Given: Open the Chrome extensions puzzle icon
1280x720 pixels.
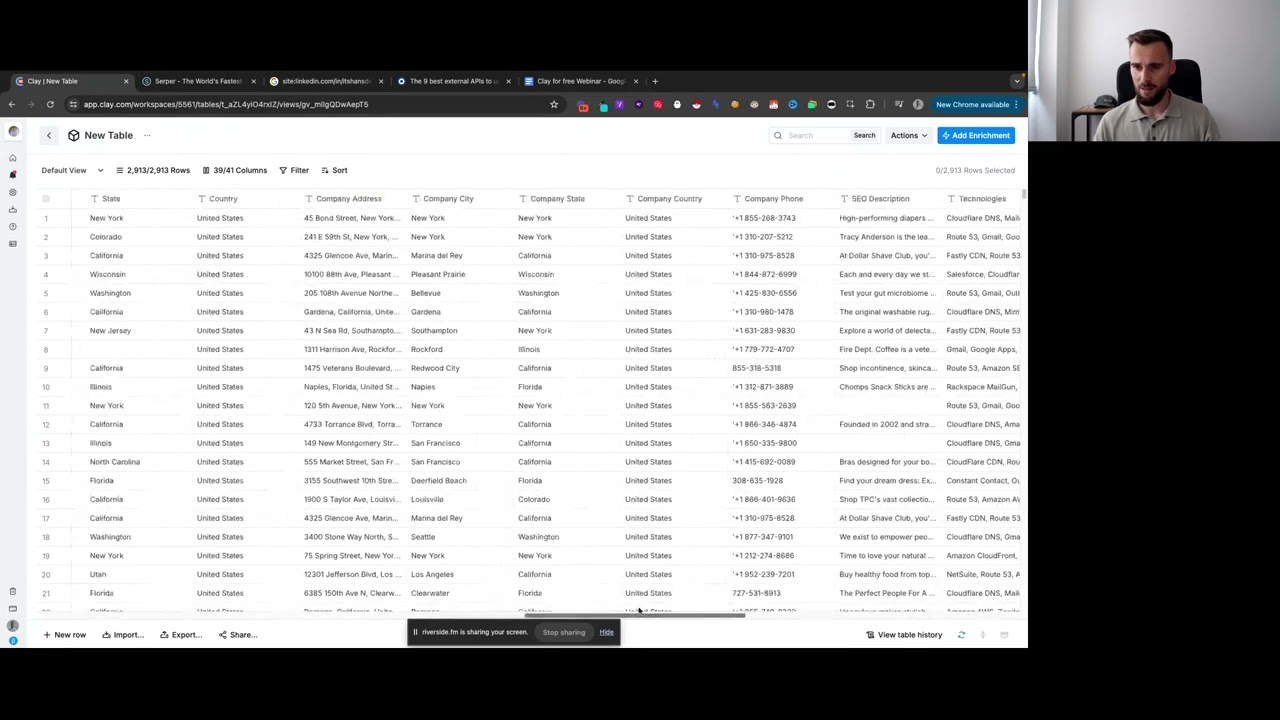Looking at the screenshot, I should tap(870, 104).
